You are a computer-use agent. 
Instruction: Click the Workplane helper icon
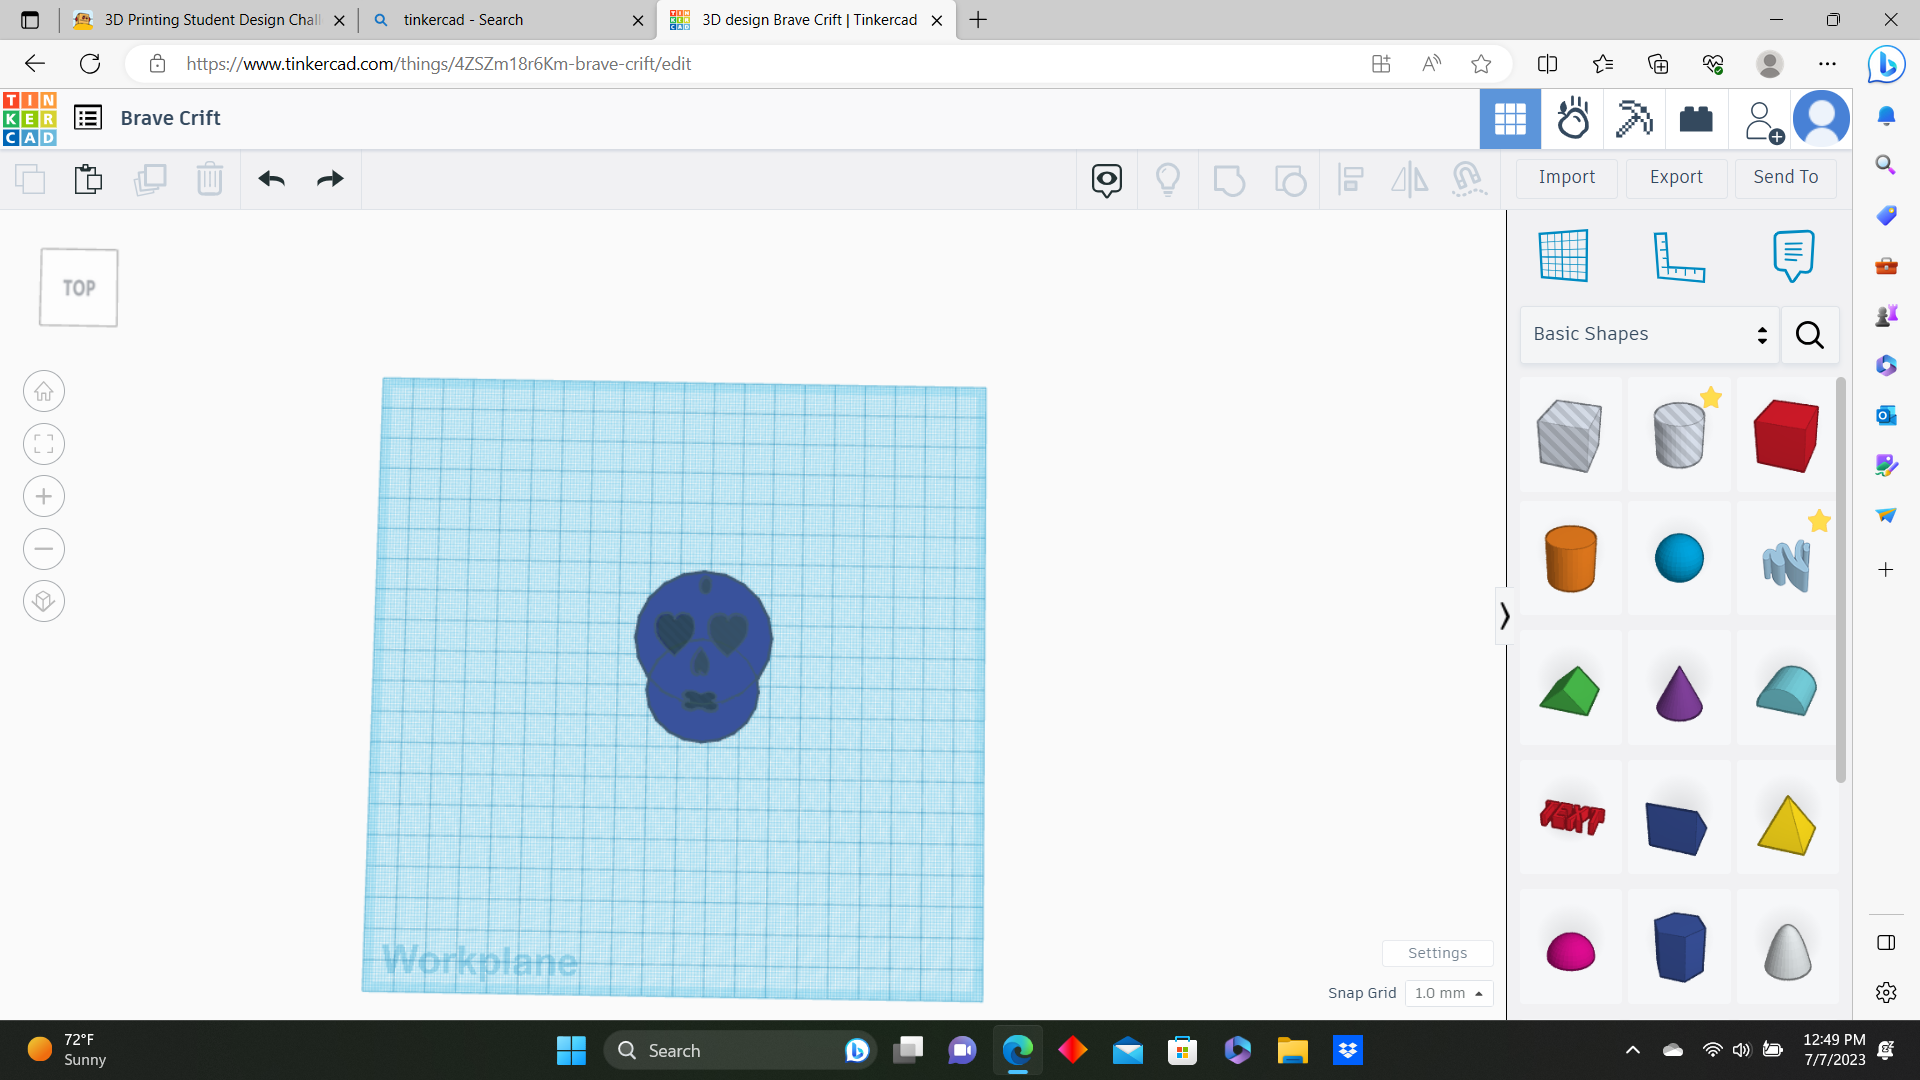pyautogui.click(x=1563, y=256)
